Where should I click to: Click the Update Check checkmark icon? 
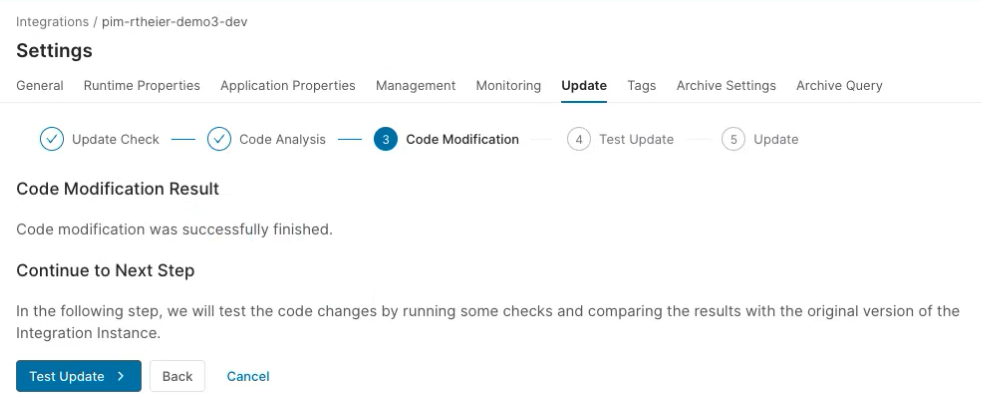pyautogui.click(x=52, y=139)
